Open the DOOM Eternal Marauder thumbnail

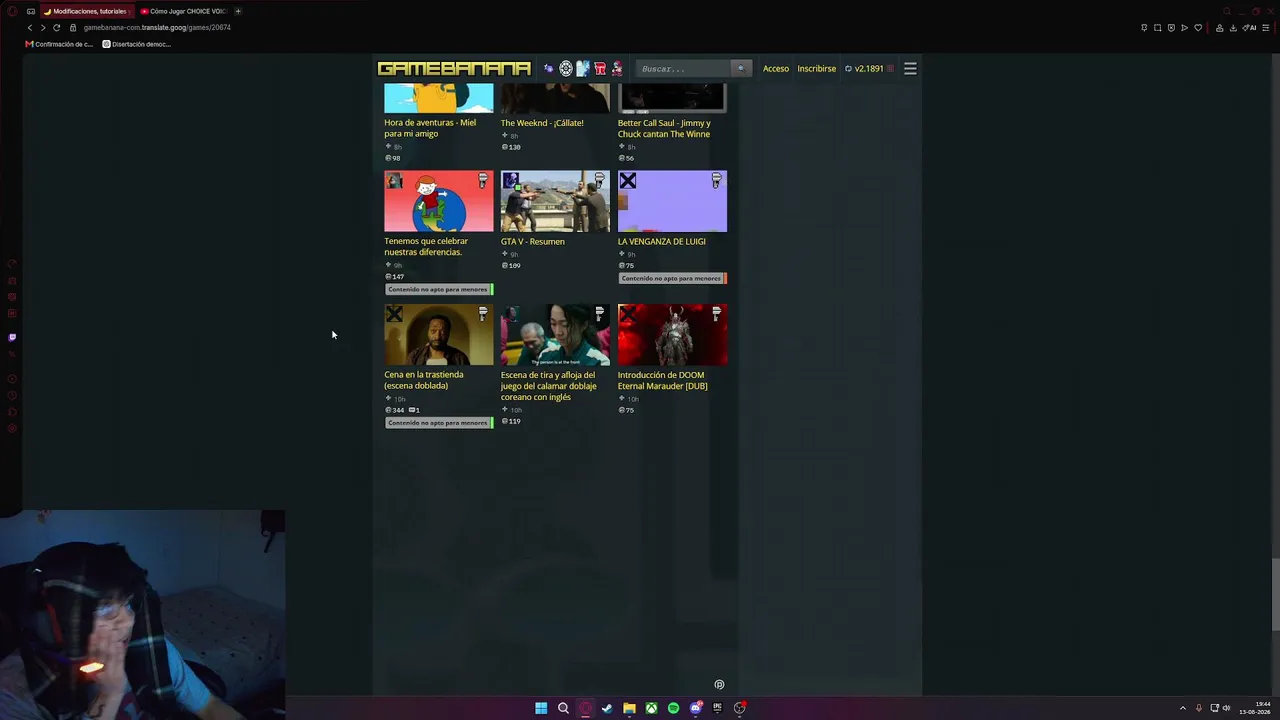tap(672, 335)
